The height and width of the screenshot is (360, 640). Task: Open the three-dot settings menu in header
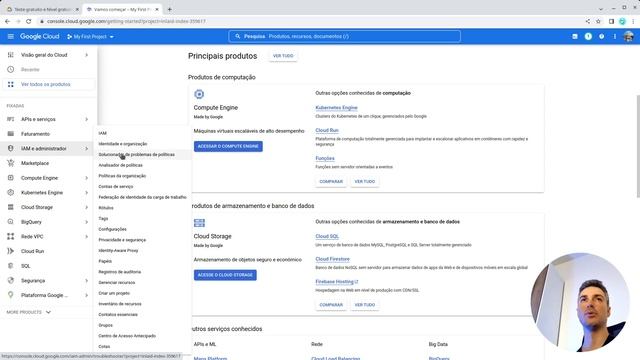click(x=615, y=36)
